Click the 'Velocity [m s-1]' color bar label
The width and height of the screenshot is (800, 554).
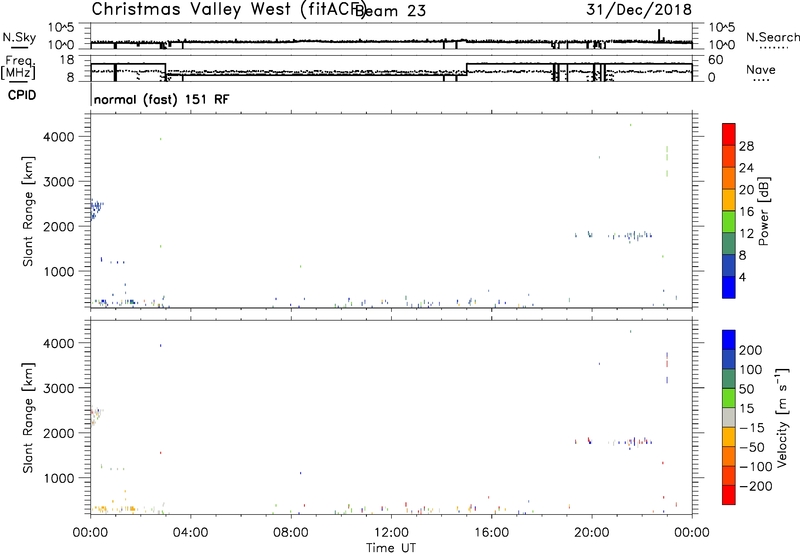pyautogui.click(x=781, y=417)
